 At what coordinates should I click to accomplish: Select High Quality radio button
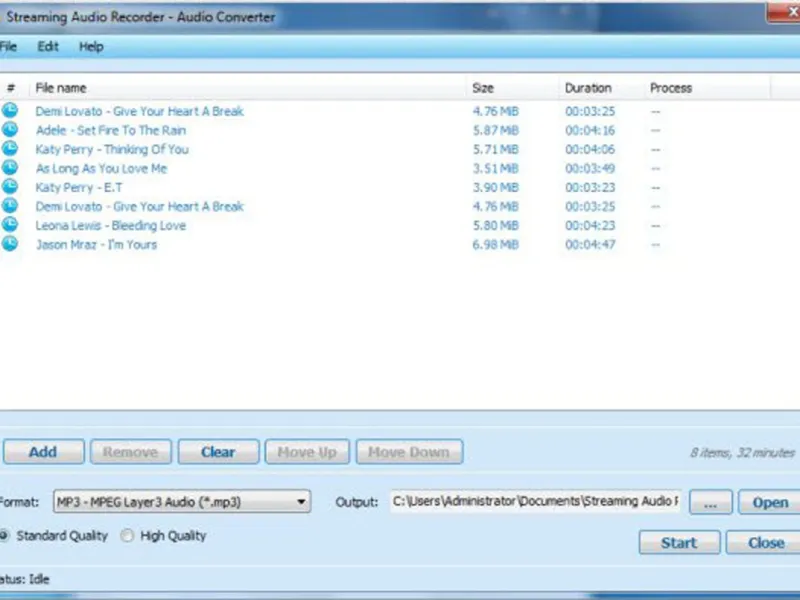coord(127,536)
